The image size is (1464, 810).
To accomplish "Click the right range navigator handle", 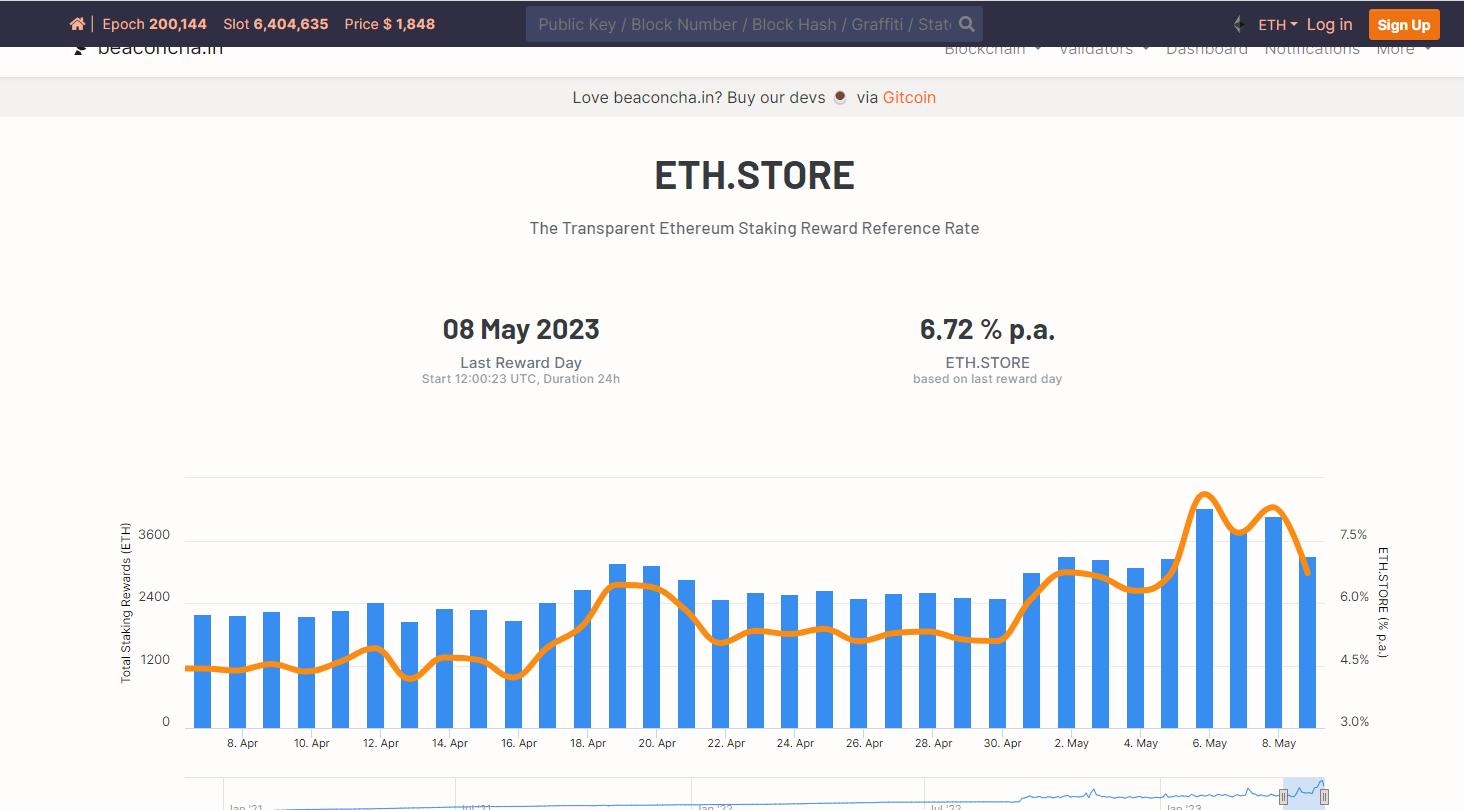I will tap(1324, 797).
